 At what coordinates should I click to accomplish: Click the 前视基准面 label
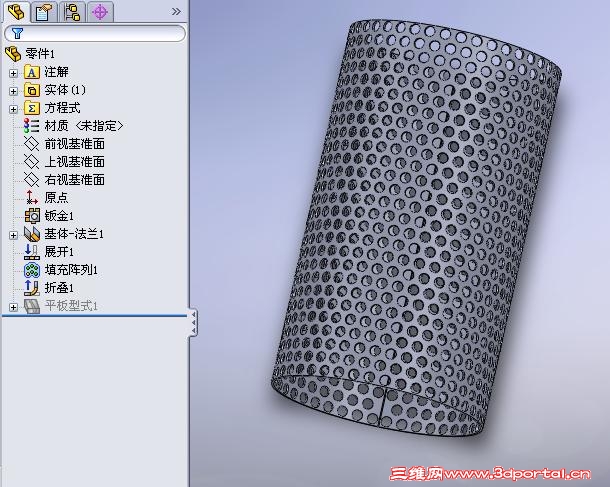74,144
